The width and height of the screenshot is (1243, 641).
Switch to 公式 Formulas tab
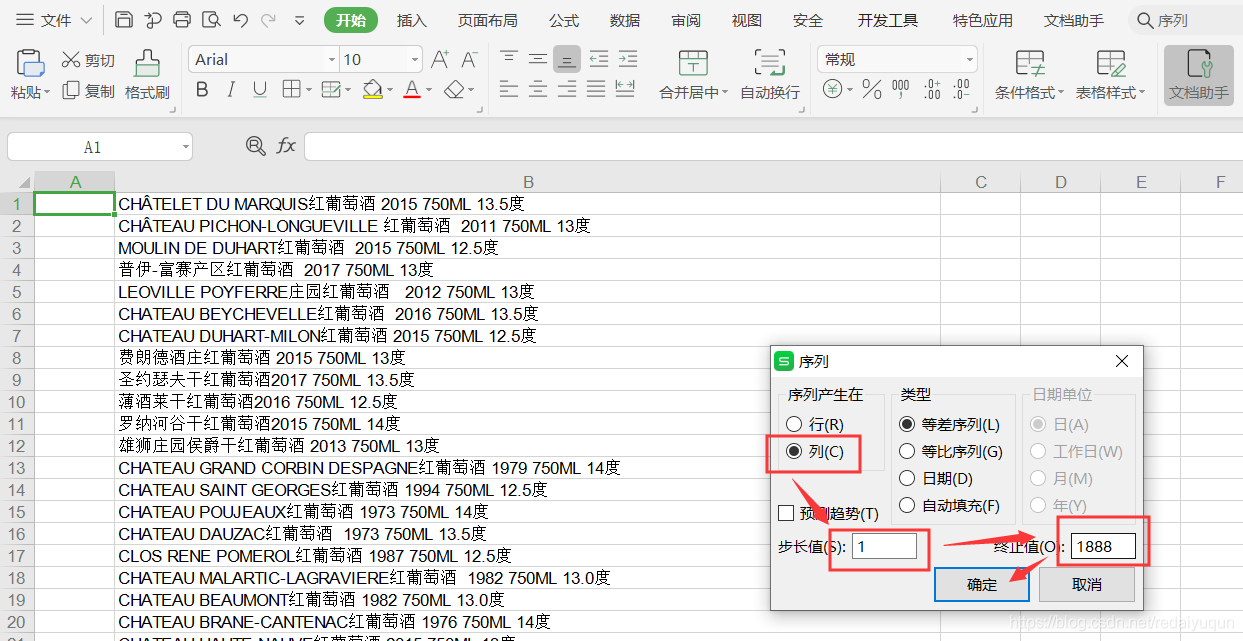point(564,20)
